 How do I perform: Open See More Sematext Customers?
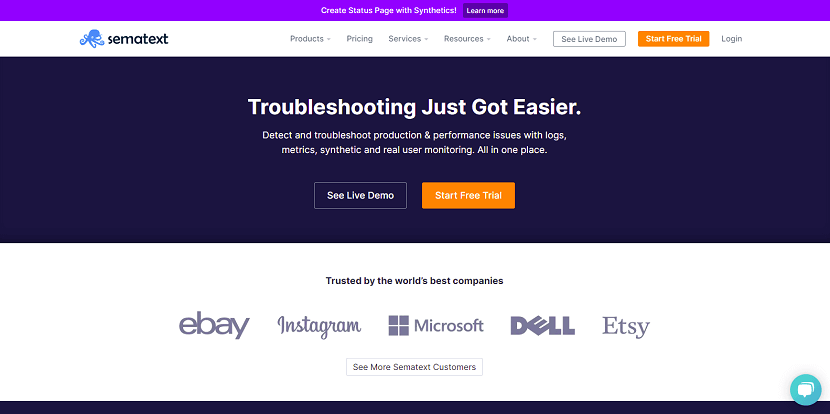[x=414, y=367]
